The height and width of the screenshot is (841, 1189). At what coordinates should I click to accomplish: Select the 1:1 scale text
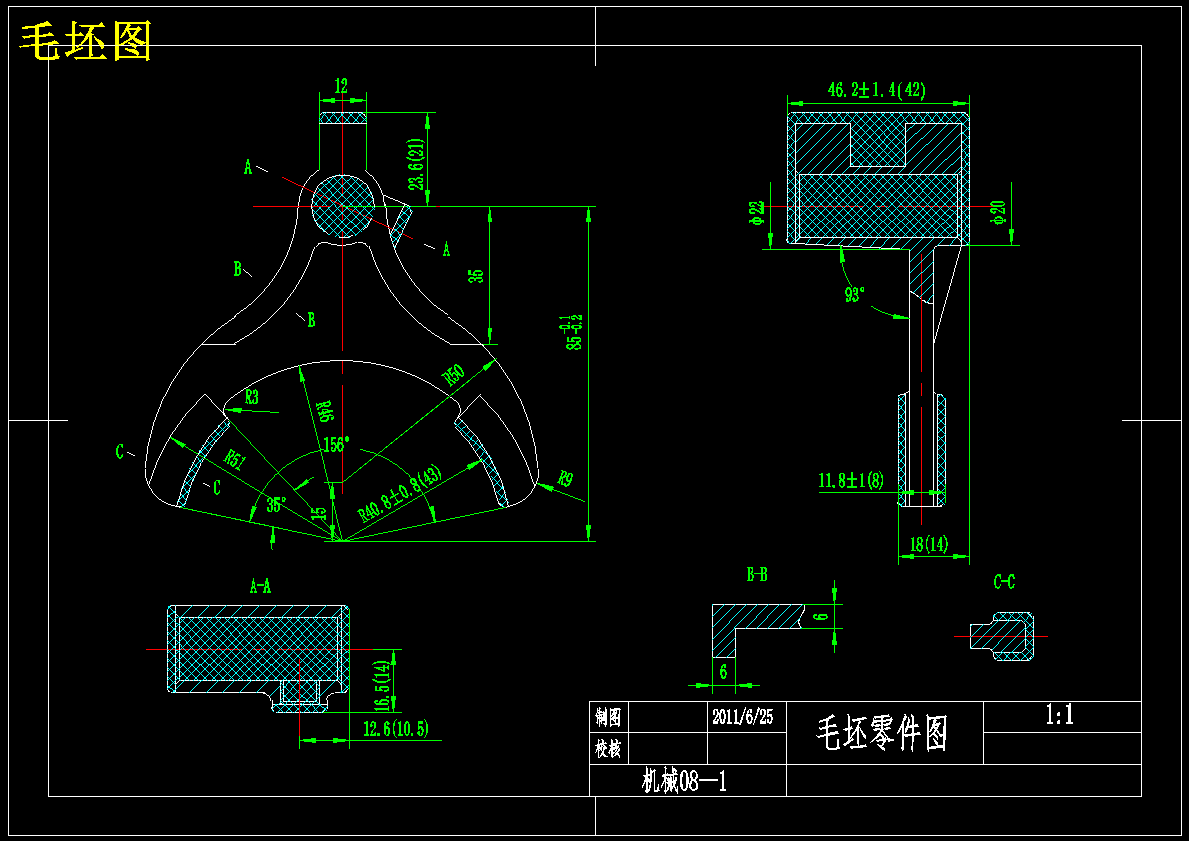(1059, 714)
